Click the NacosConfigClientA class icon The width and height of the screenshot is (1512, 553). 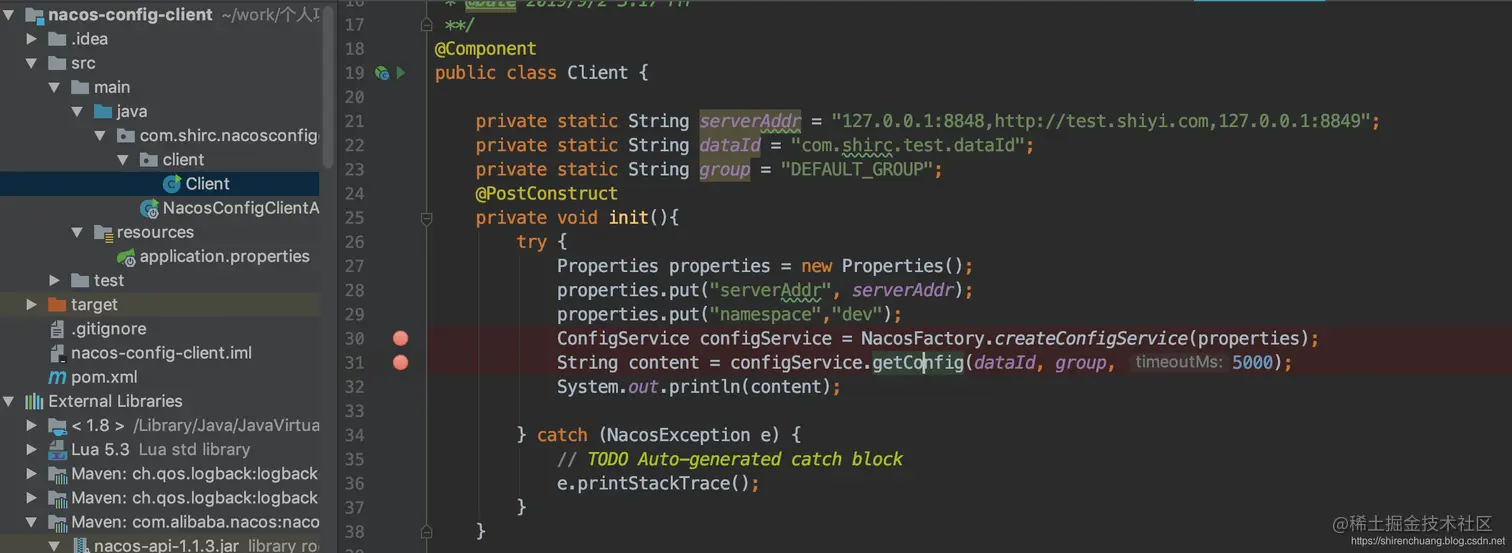click(x=150, y=208)
